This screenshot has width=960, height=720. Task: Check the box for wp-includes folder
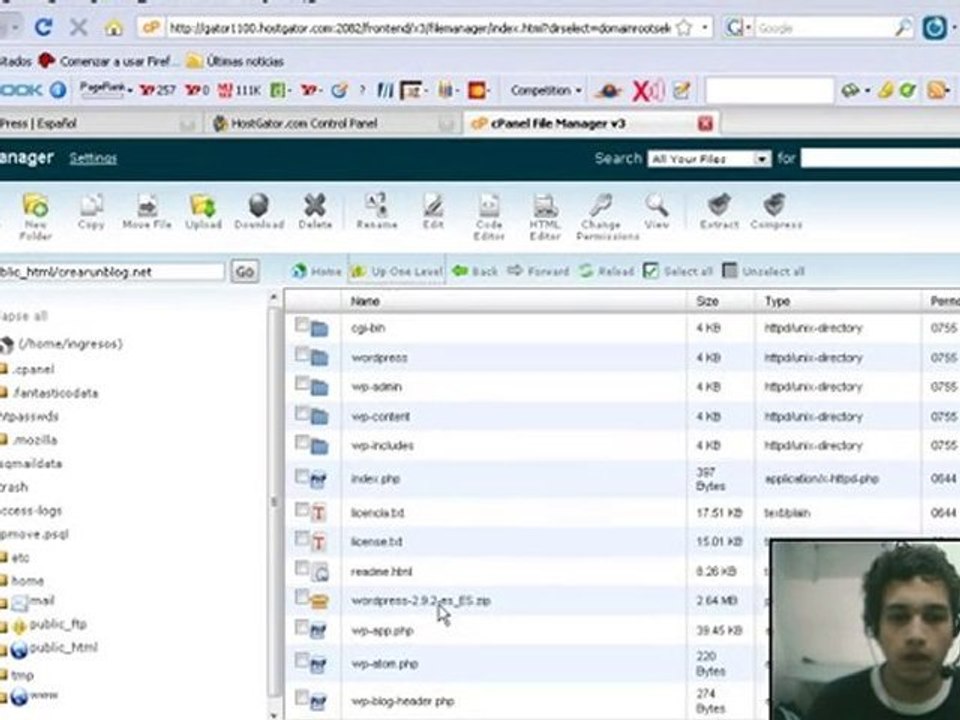301,442
